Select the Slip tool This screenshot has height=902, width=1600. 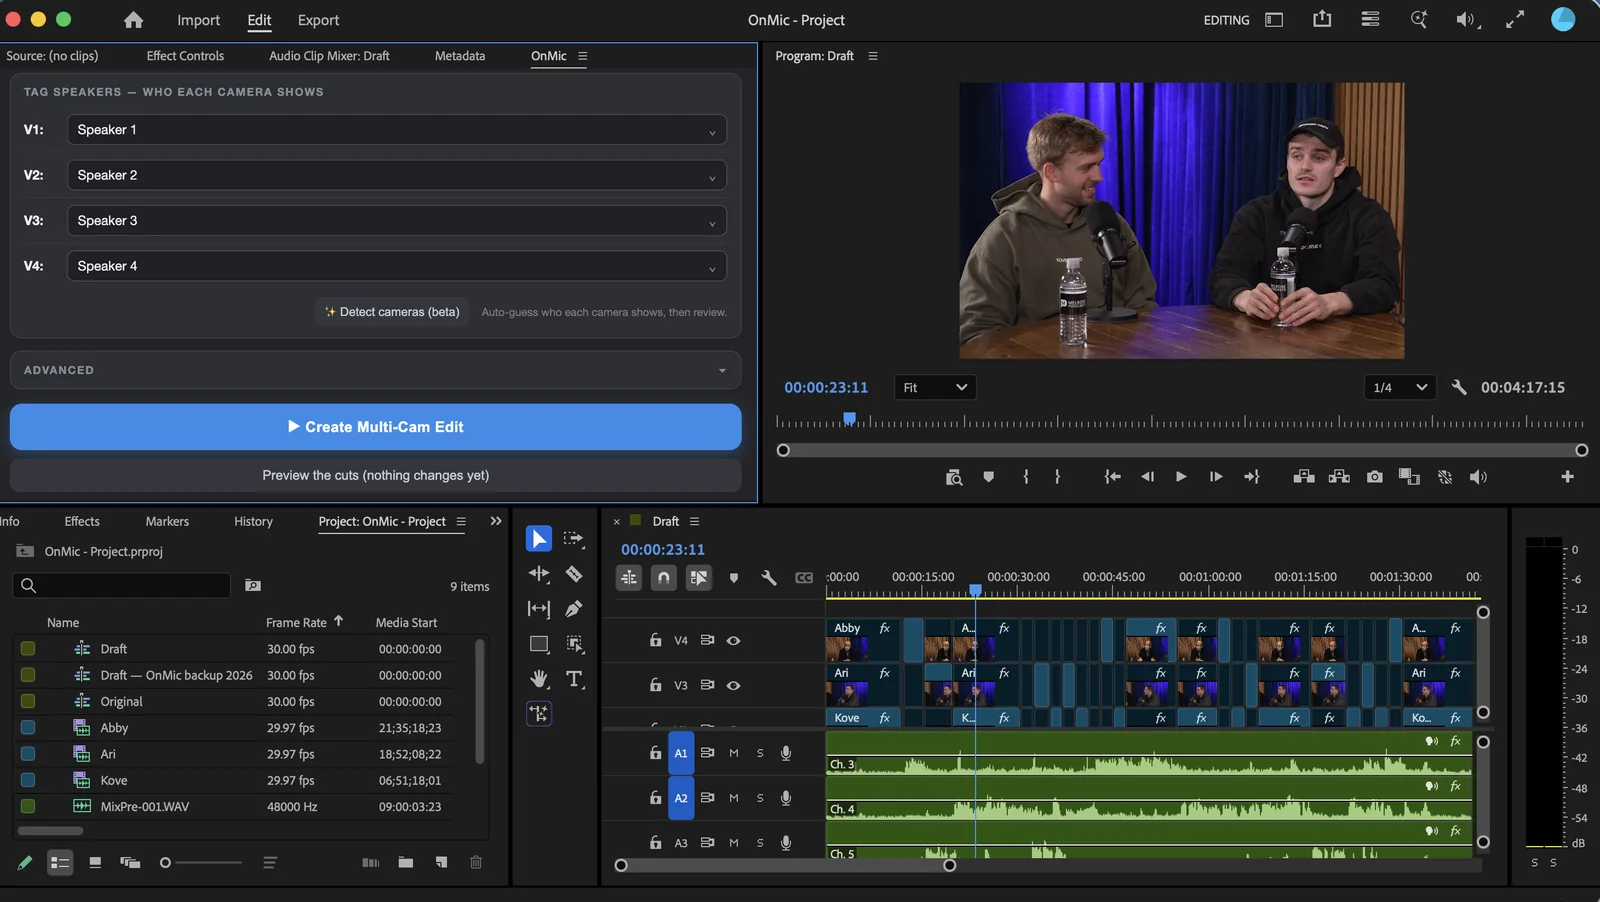pos(539,609)
